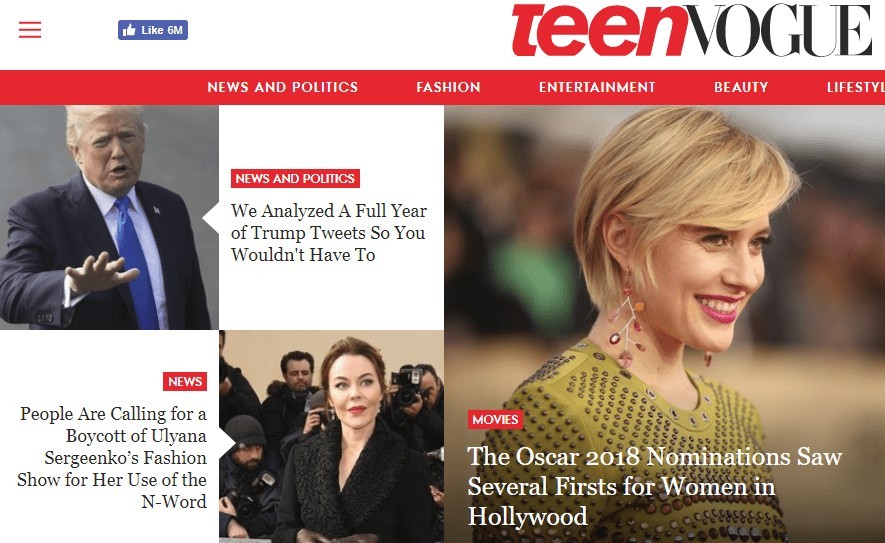This screenshot has height=543, width=885.
Task: Open the Oscar 2018 Nominations headline
Action: click(655, 486)
